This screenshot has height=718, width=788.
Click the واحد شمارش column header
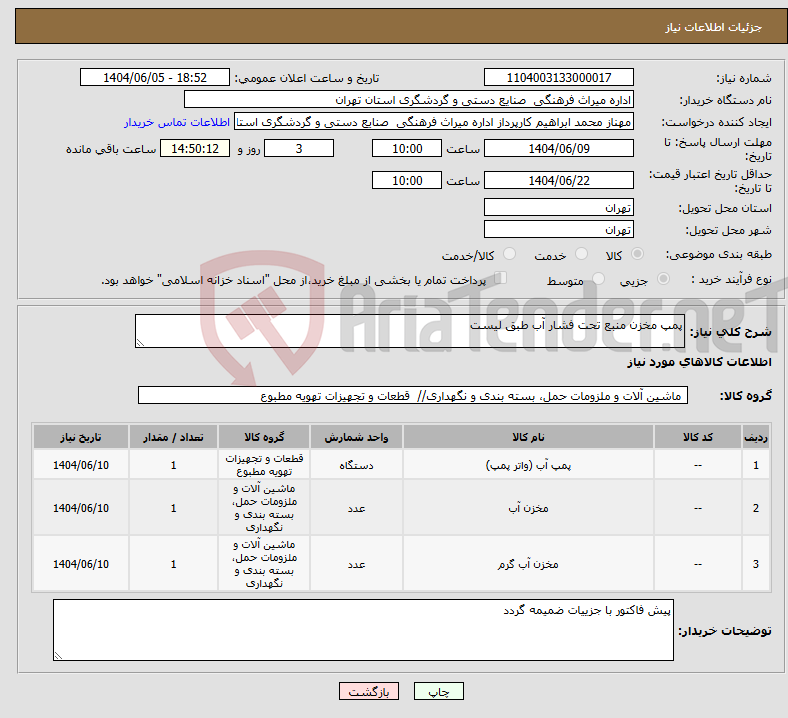coord(356,437)
